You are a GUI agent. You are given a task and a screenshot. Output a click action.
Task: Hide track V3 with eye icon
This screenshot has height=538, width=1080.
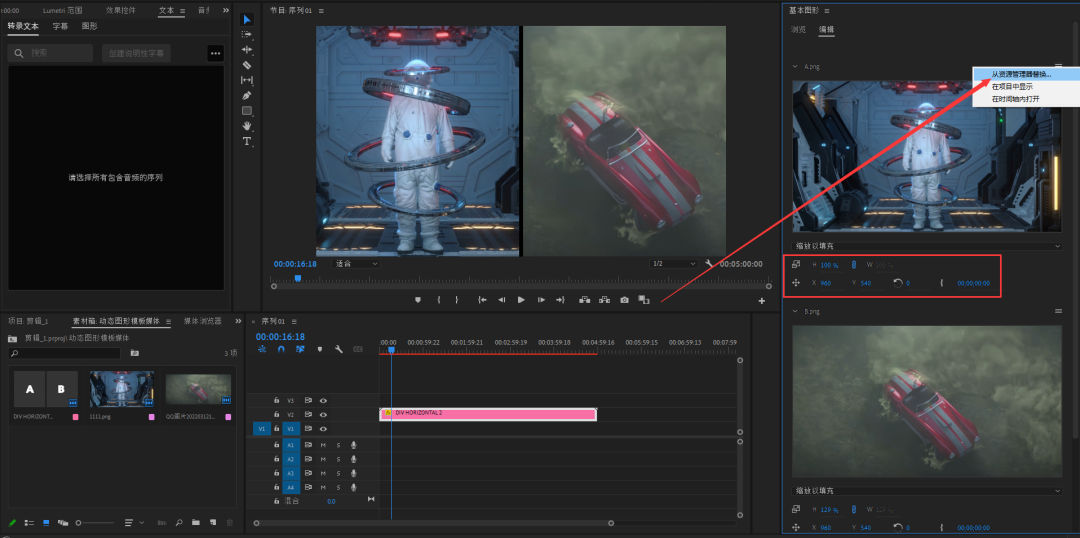click(323, 400)
